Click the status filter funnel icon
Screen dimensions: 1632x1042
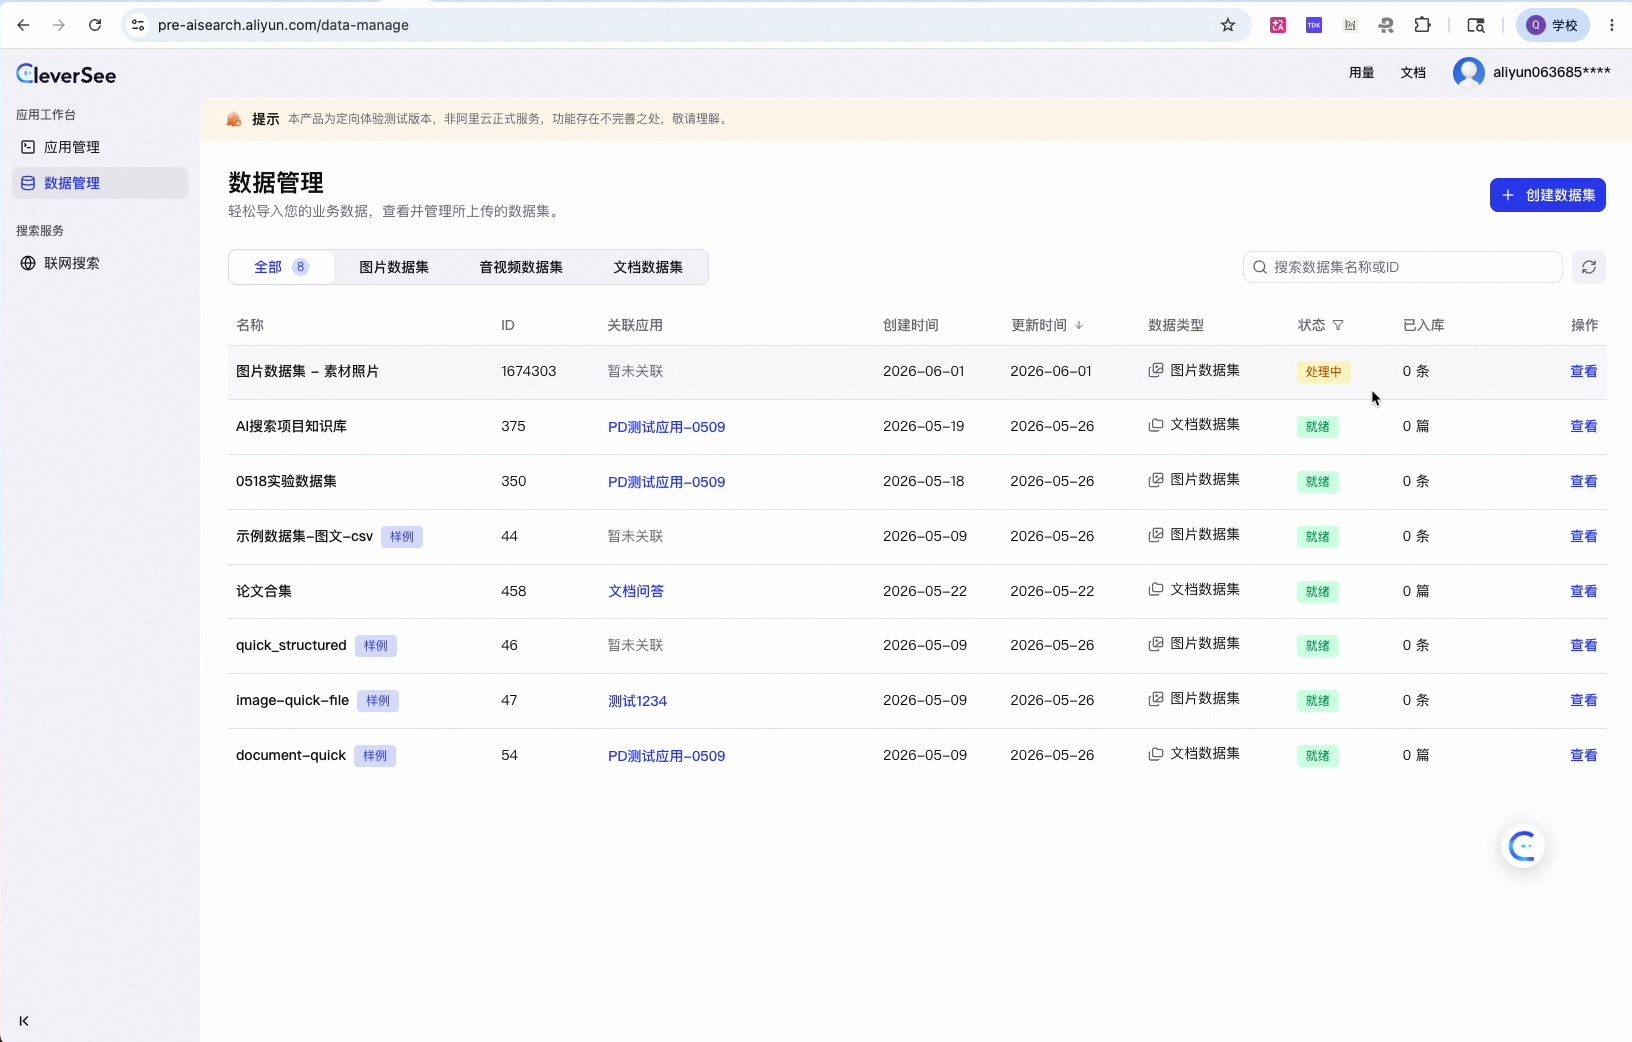[1338, 325]
